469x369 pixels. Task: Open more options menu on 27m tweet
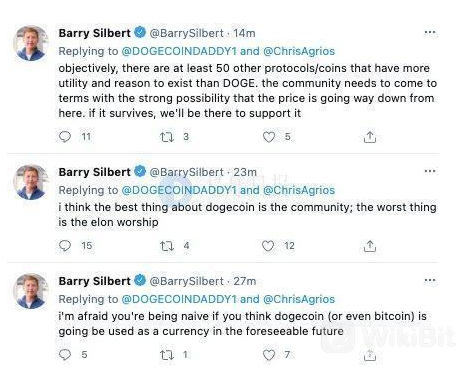(430, 280)
